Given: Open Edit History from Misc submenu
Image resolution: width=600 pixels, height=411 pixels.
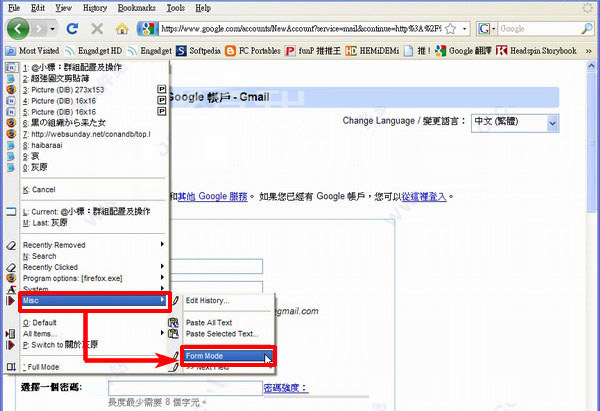Looking at the screenshot, I should (x=228, y=300).
